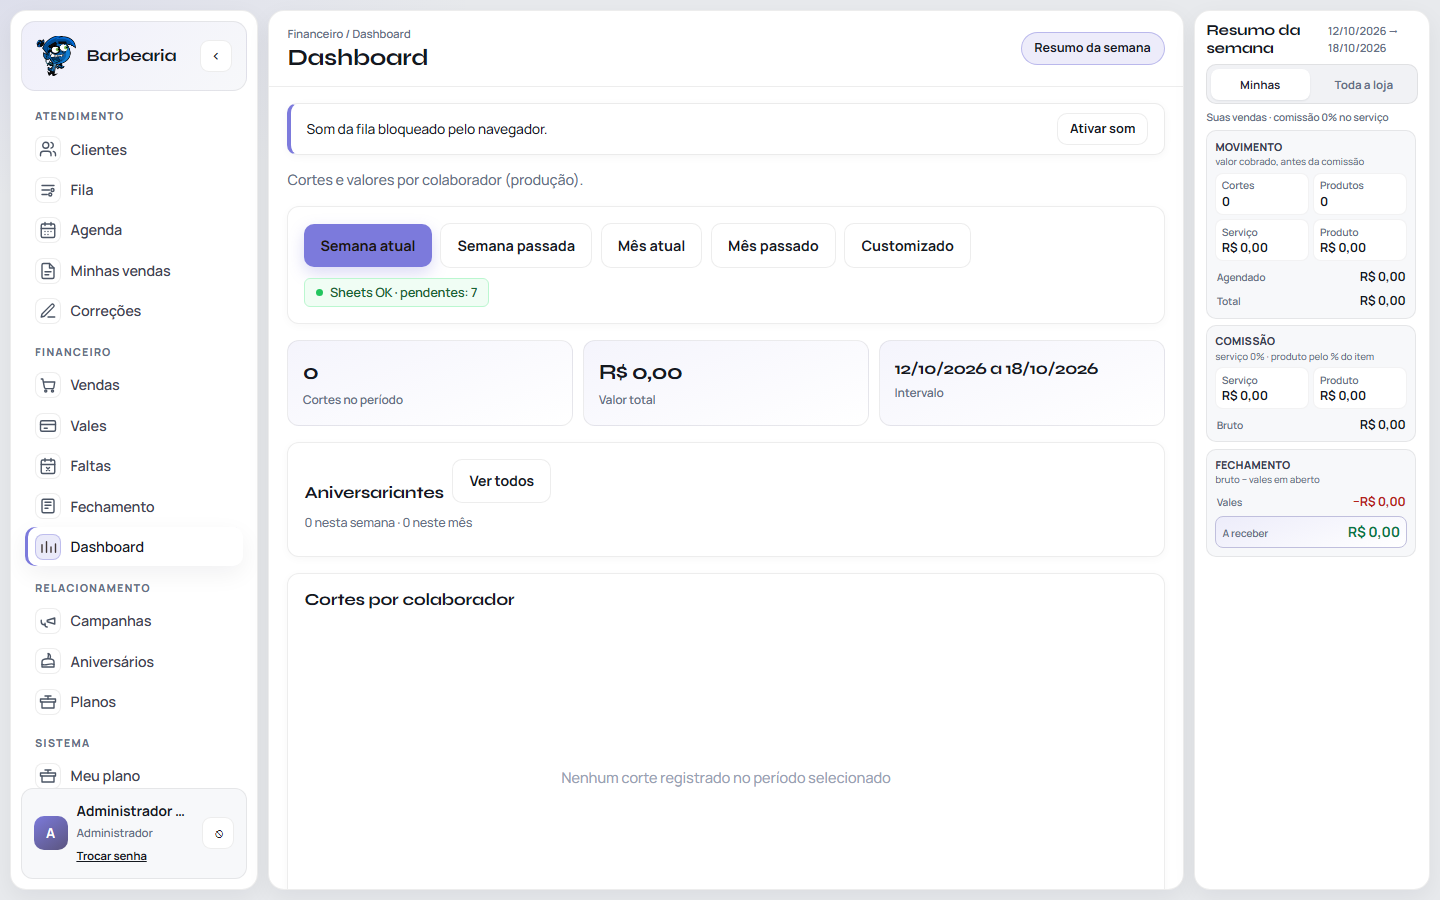
Task: Click the Produtos count box under Movimento
Action: [x=1360, y=194]
